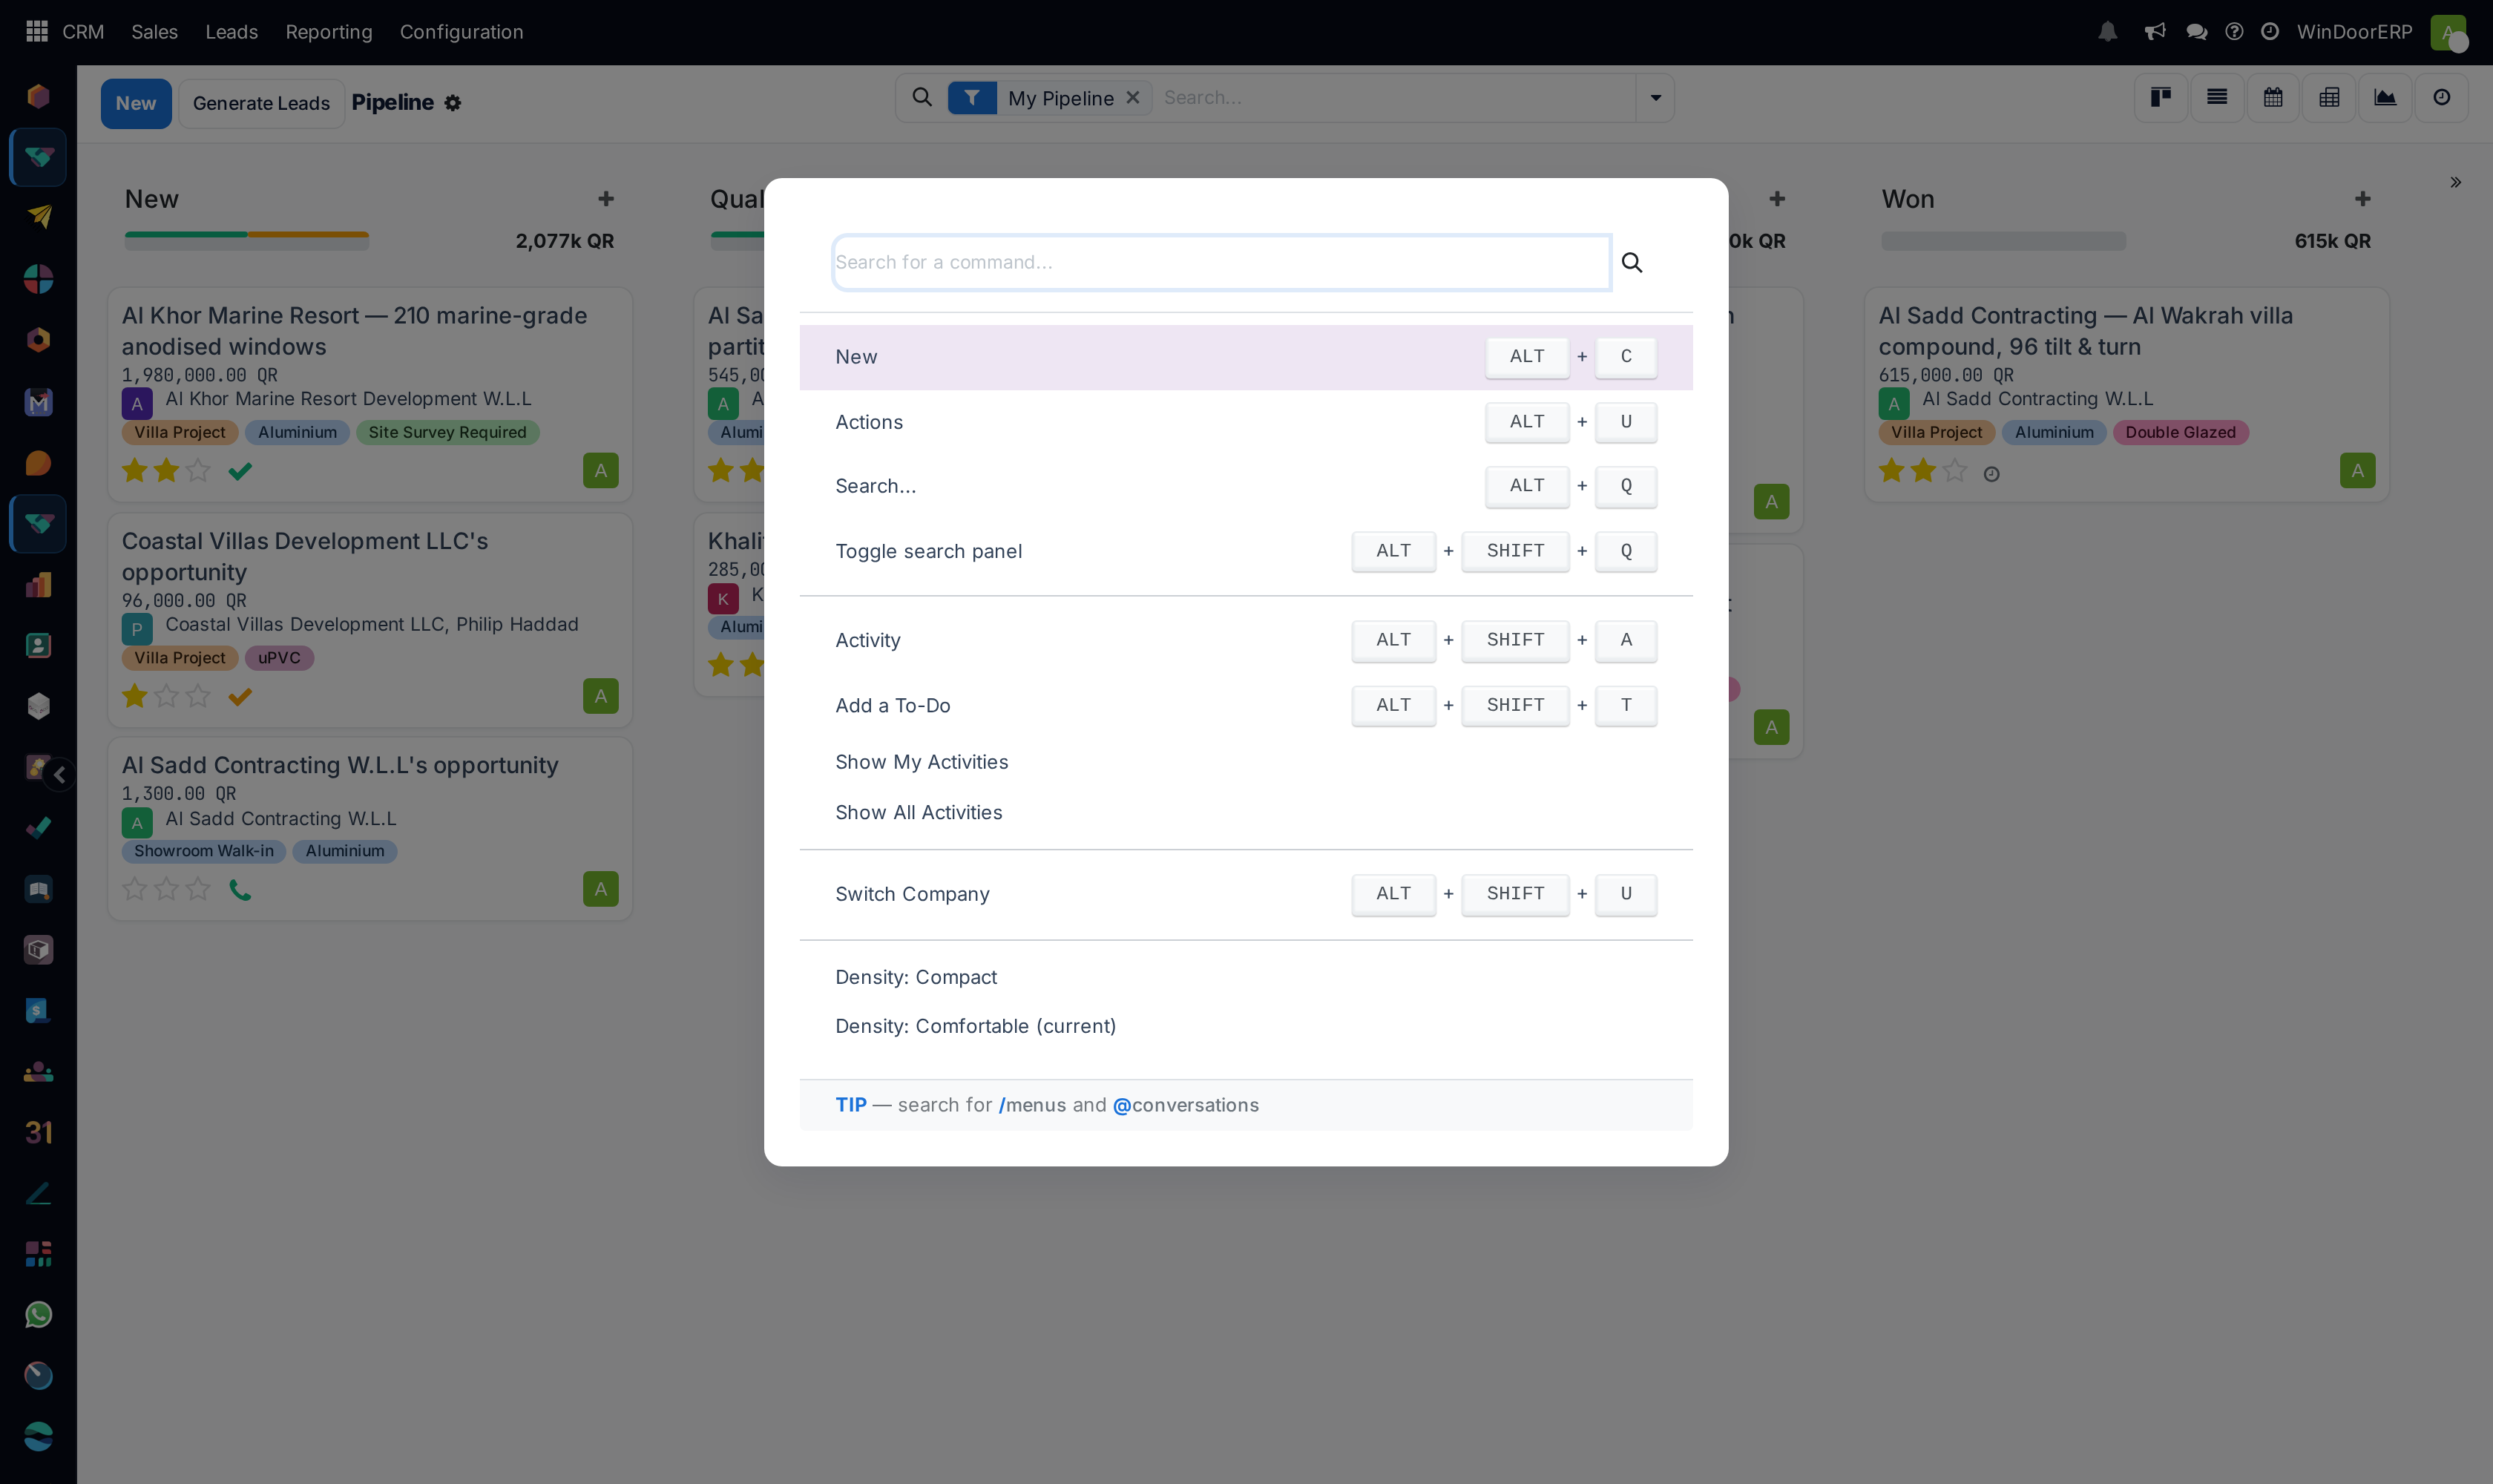
Task: Set third priority star on Al Khor Marine Resort card
Action: tap(198, 470)
